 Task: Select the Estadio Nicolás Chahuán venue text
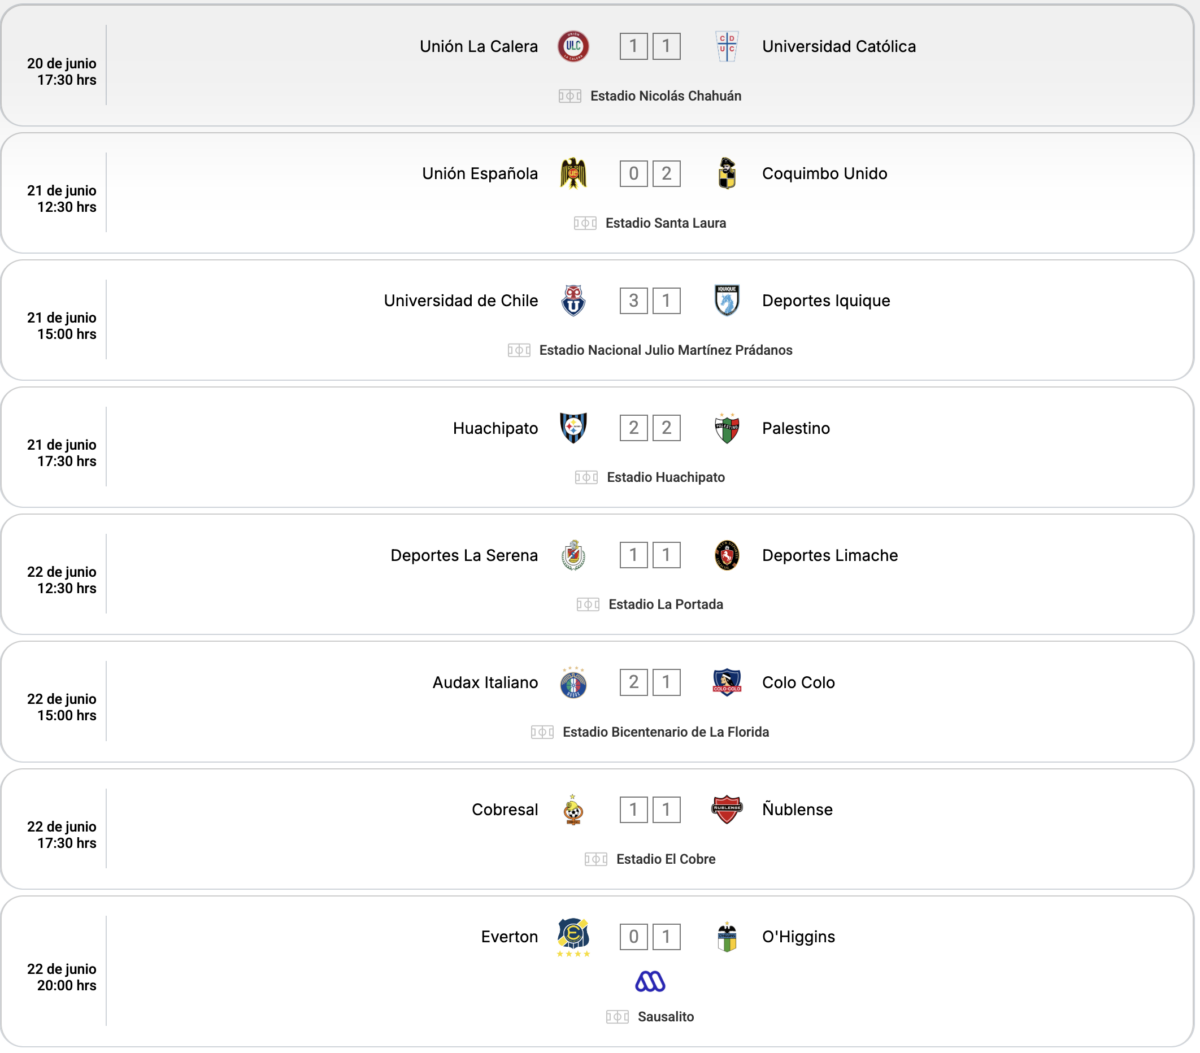[666, 96]
